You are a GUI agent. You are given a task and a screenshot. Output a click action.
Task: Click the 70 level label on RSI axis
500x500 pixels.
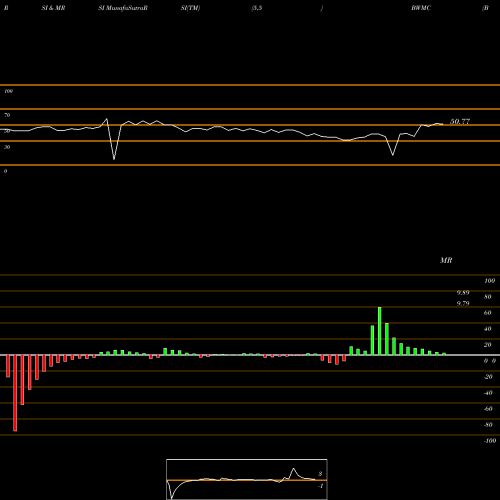coord(7,115)
